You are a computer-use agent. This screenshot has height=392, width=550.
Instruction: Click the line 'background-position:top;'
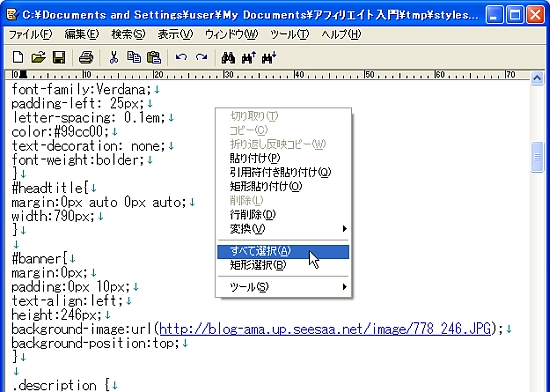tap(95, 343)
